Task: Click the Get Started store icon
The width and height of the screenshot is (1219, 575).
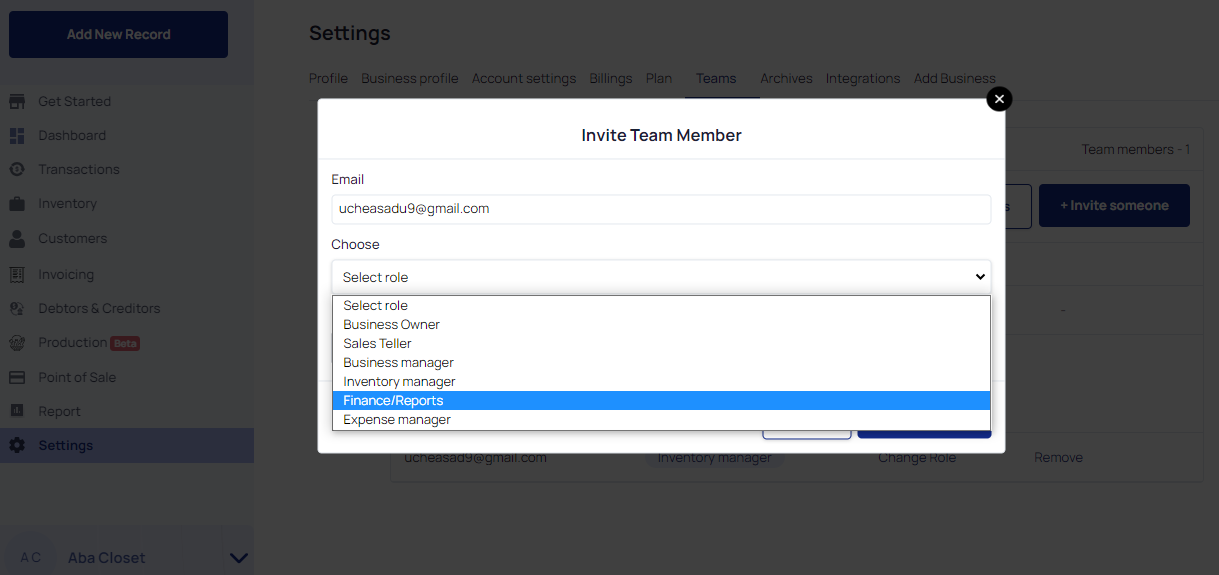Action: coord(17,101)
